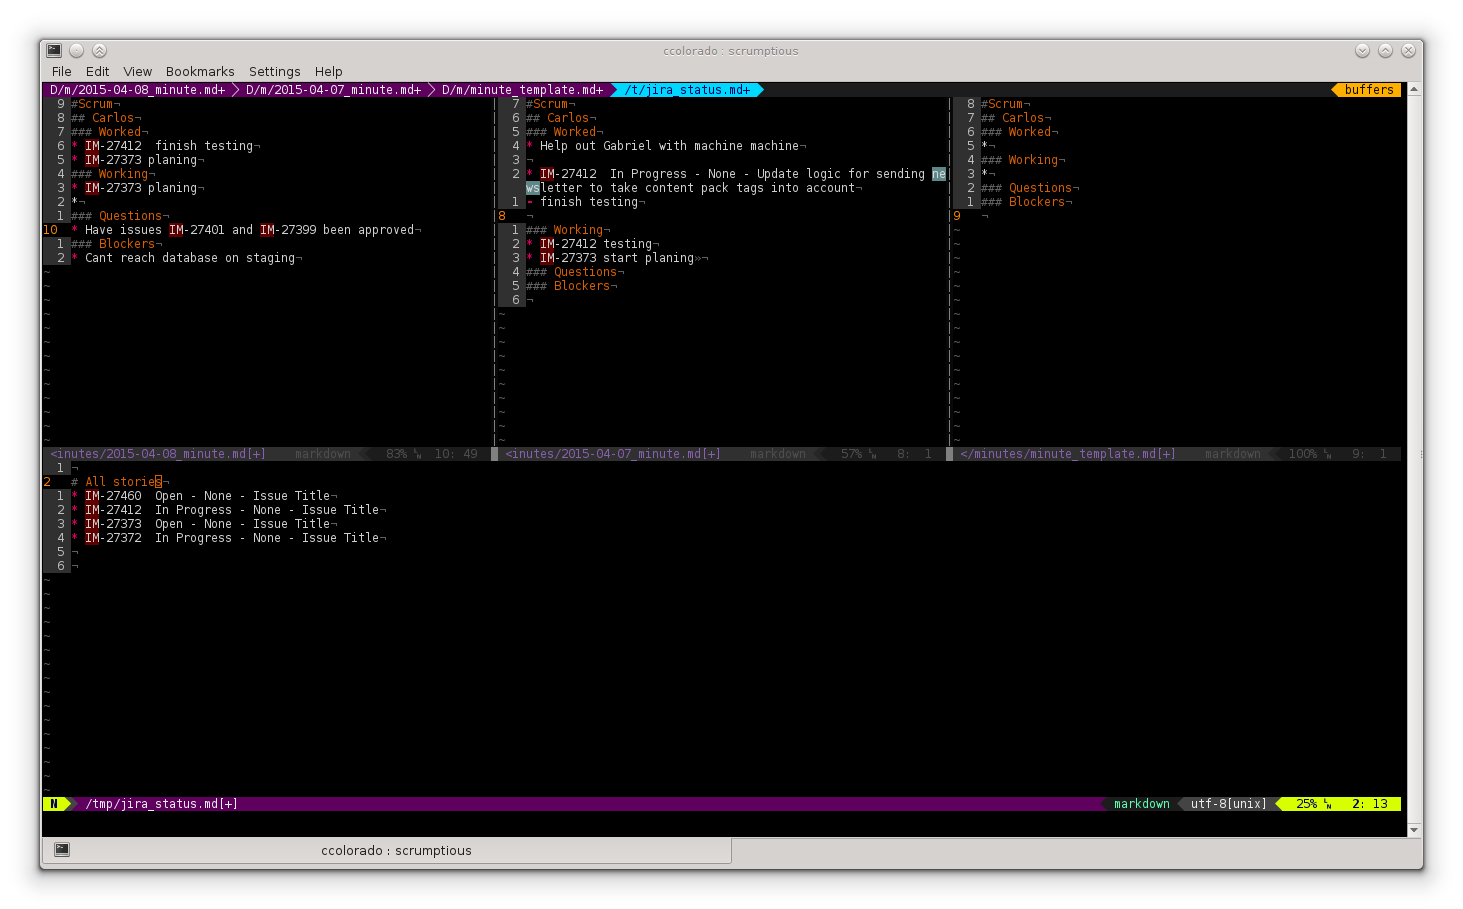Click the 2015-04-07_minute.md[+] pane status line

(x=722, y=454)
